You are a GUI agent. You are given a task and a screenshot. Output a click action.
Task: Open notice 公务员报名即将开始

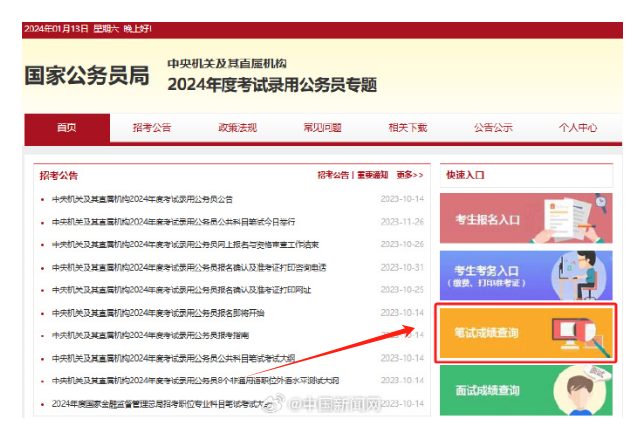158,313
